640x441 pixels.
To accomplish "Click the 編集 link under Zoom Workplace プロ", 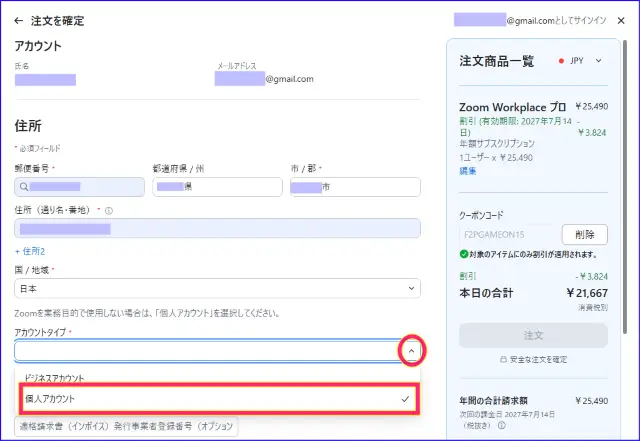I will point(468,171).
